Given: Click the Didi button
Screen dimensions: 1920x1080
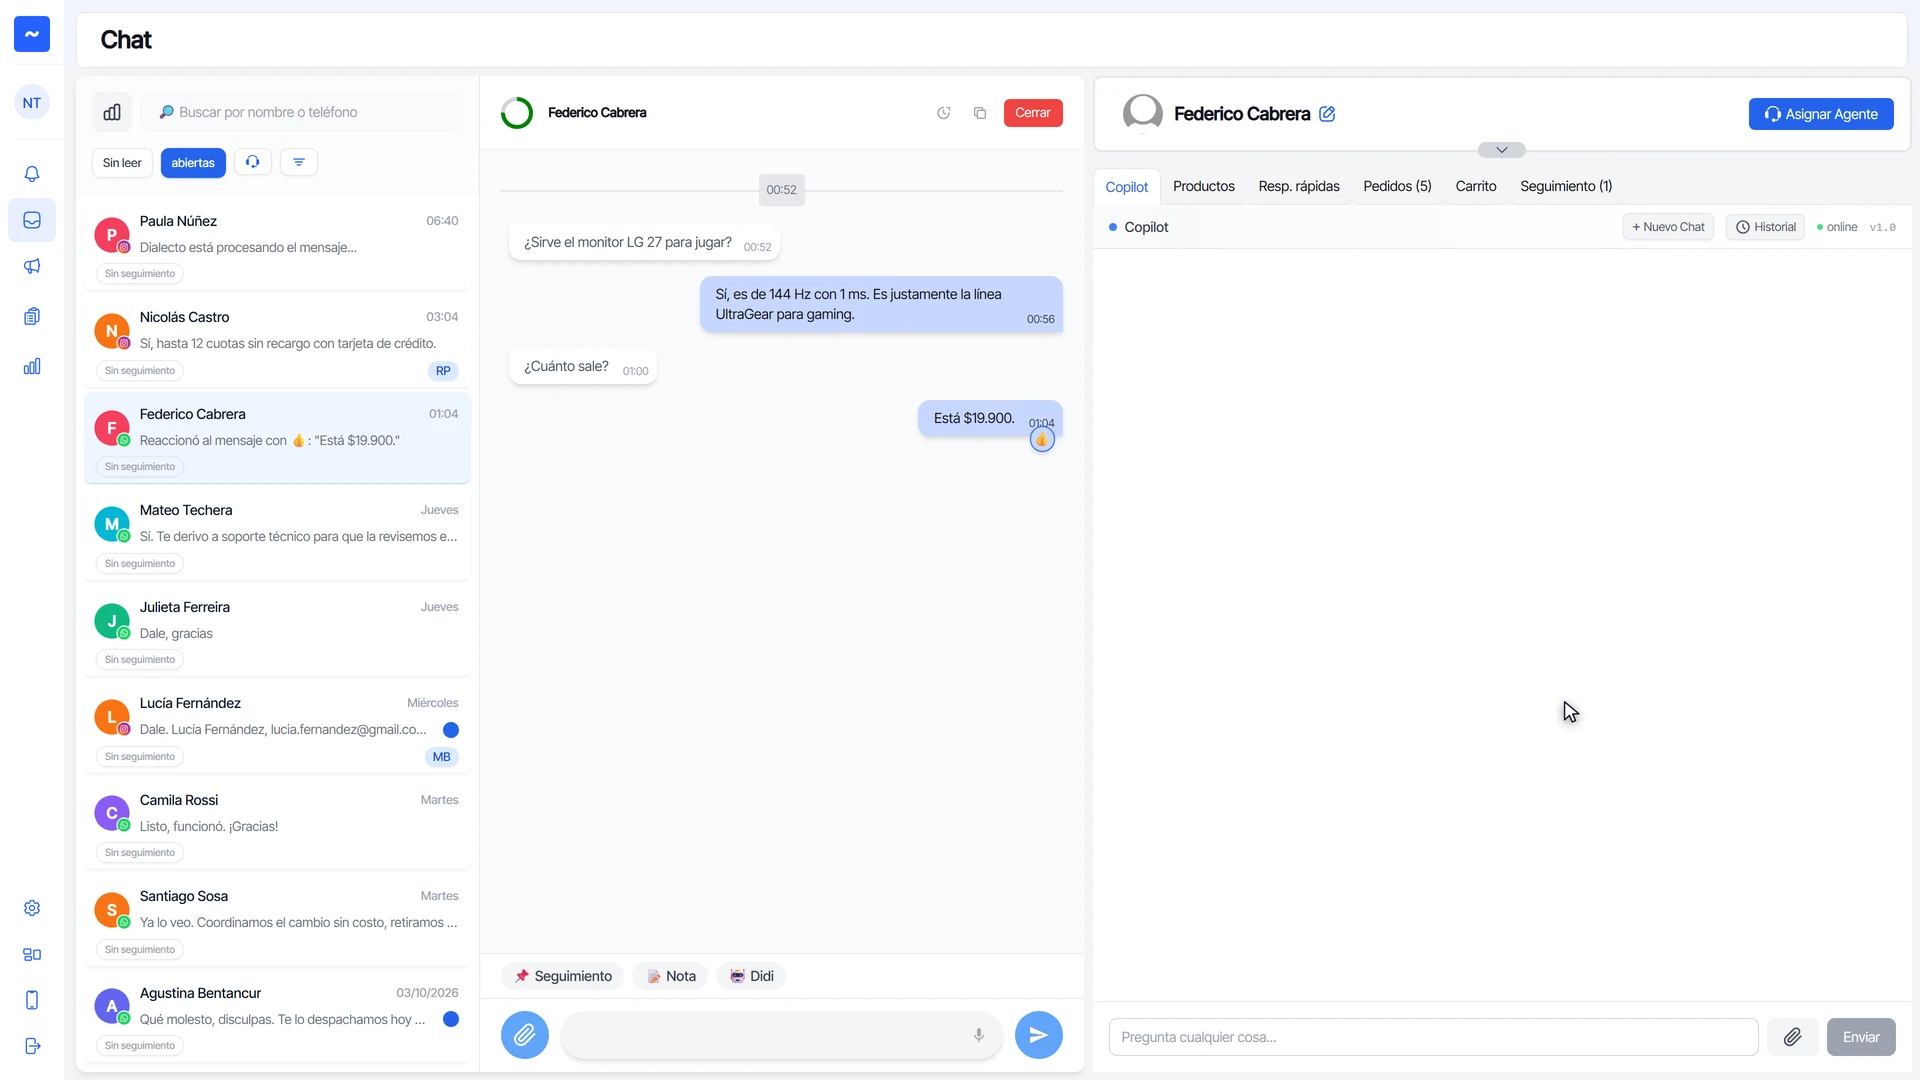Looking at the screenshot, I should coord(751,976).
